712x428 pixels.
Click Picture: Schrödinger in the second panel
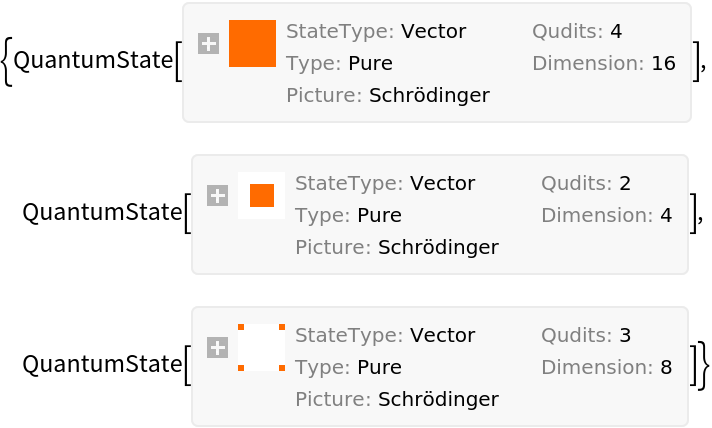pyautogui.click(x=397, y=248)
